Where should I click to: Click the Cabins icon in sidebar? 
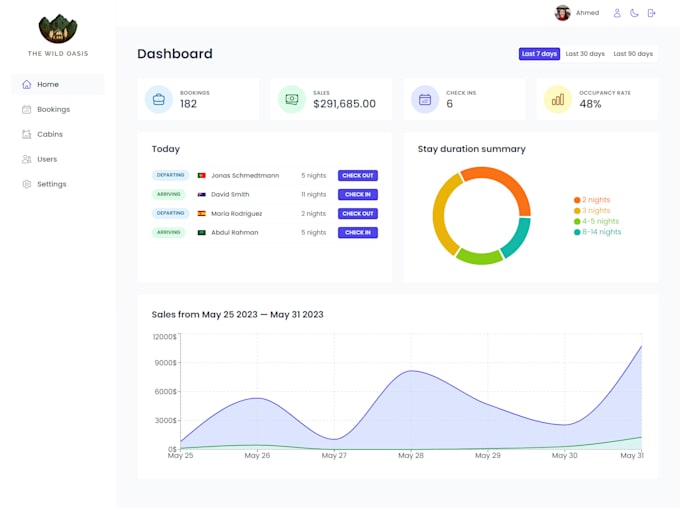point(26,134)
